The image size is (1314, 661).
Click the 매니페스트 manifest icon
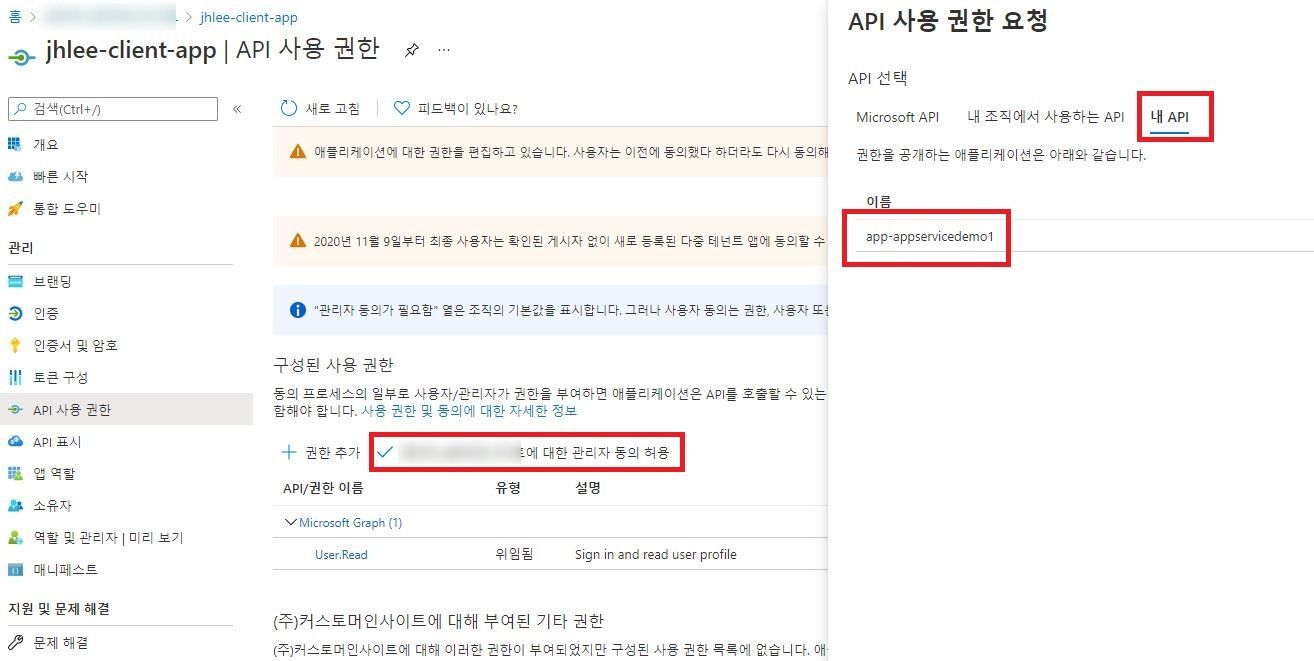pos(15,569)
